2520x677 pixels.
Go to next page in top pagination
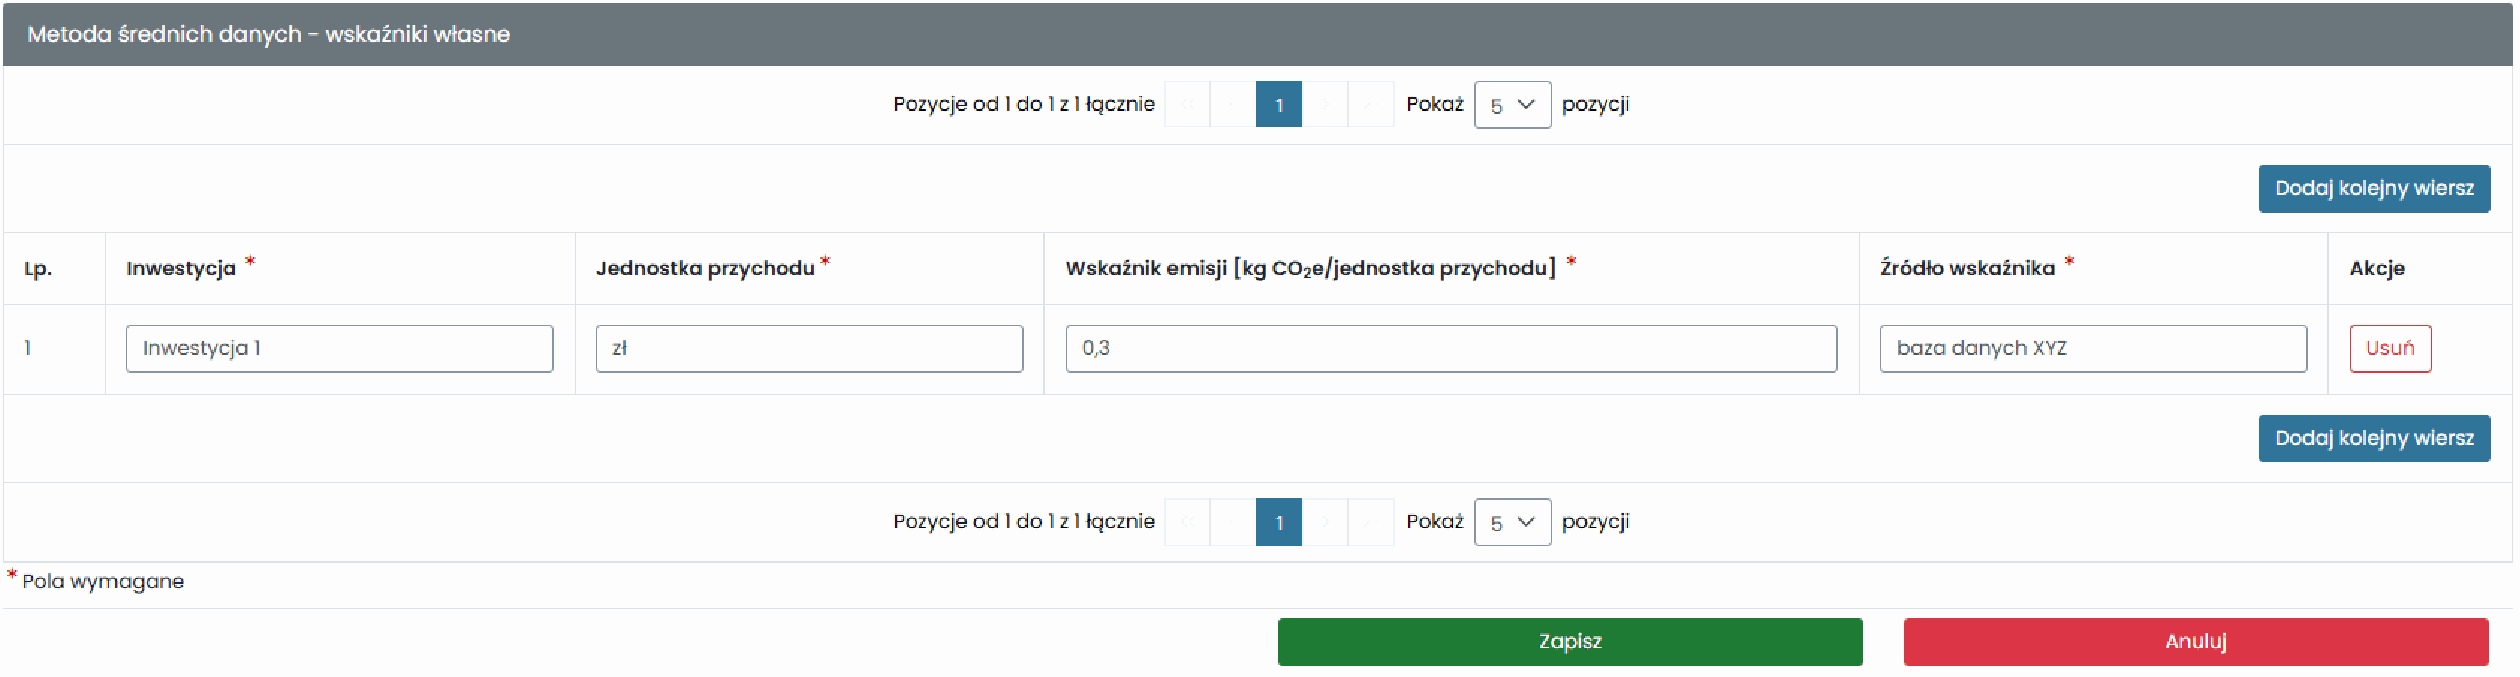[1325, 104]
